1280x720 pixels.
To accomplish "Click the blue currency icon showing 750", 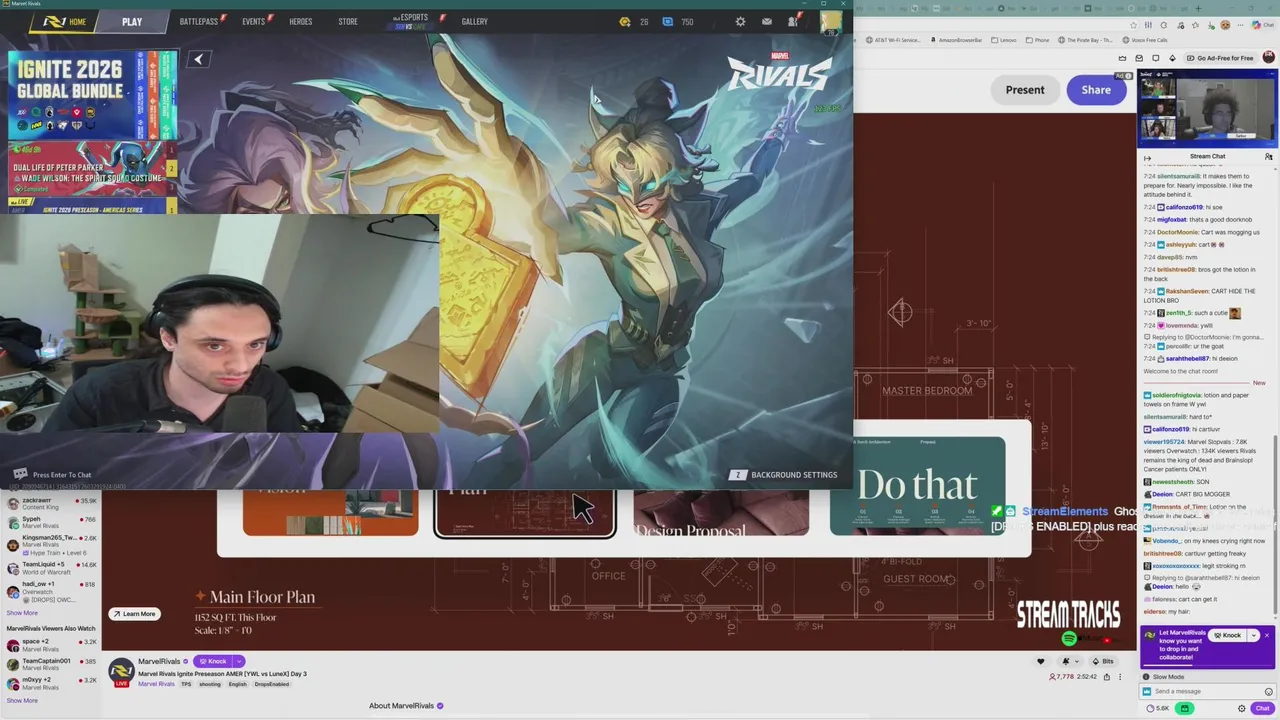I will pos(667,21).
